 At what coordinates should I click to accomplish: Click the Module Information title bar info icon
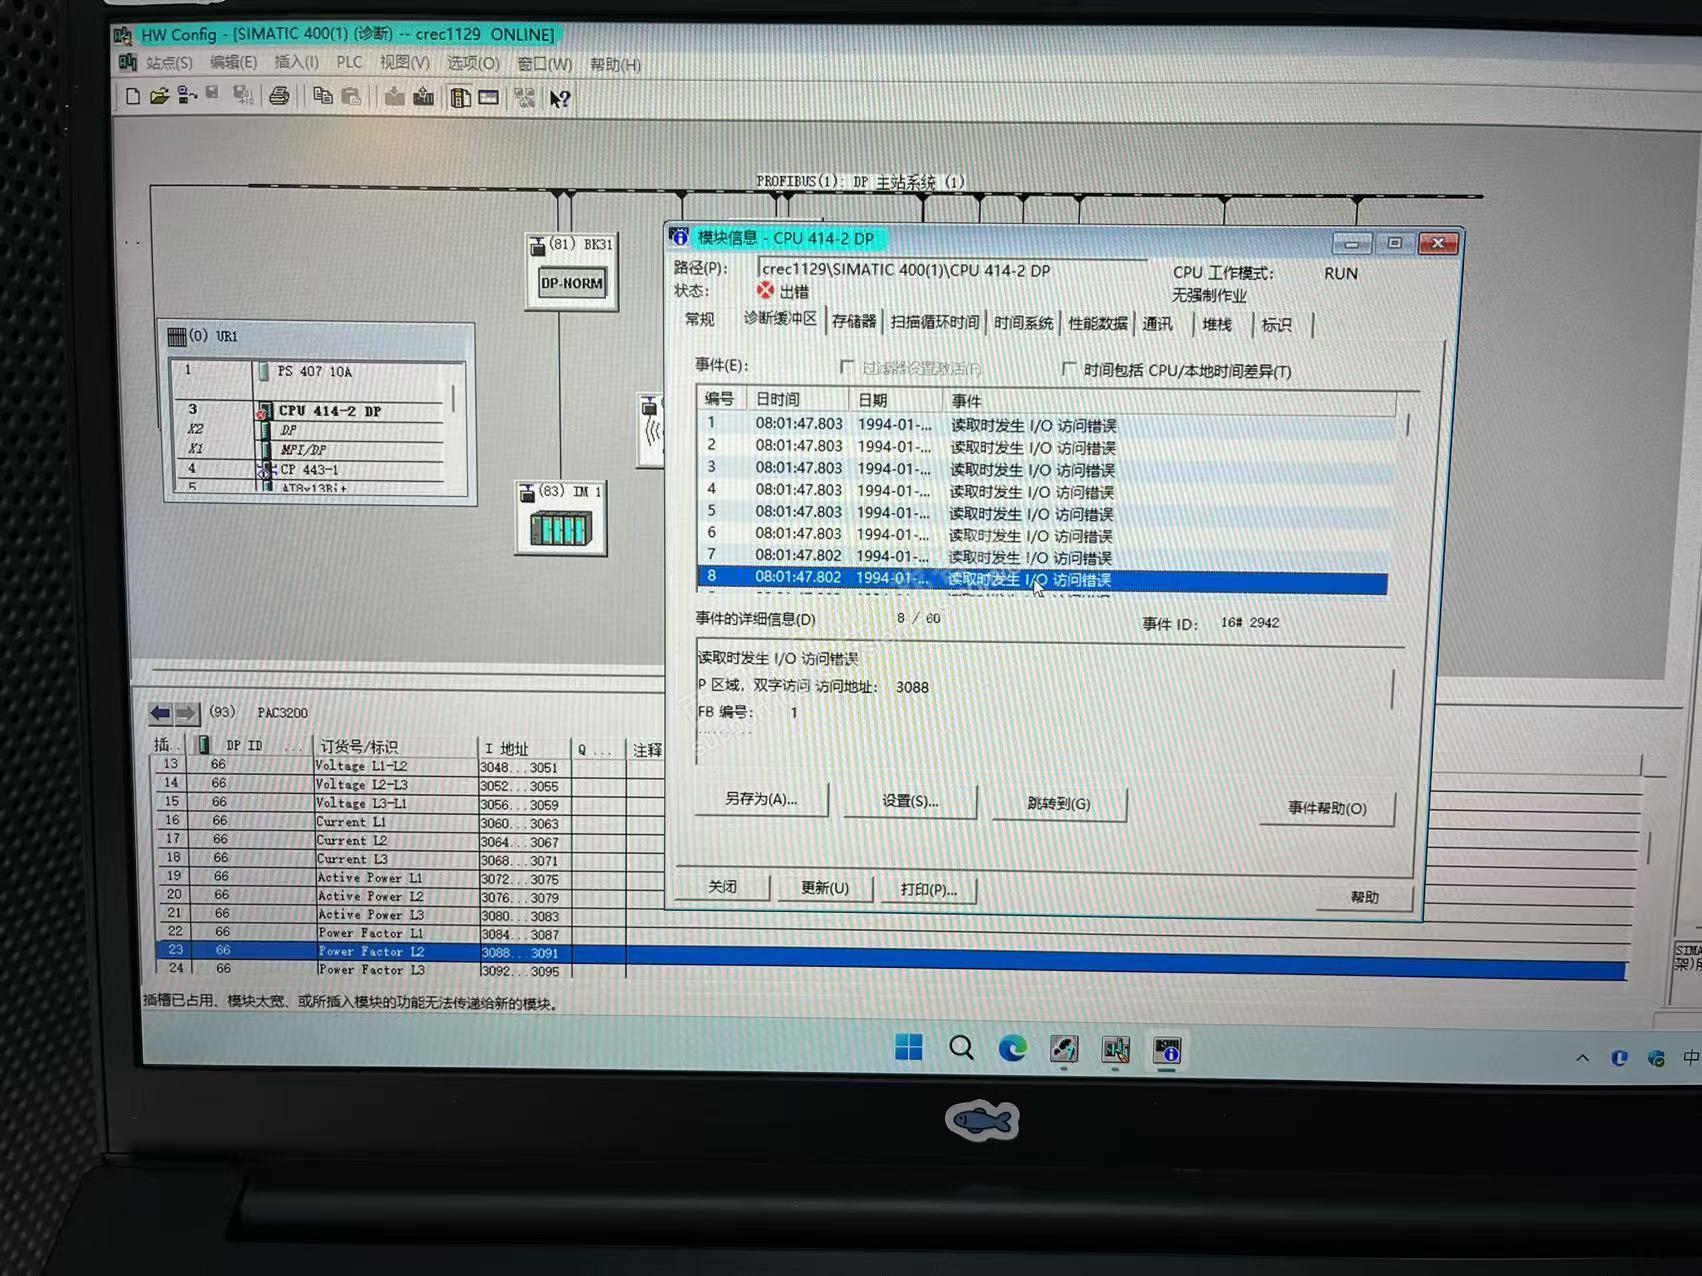(680, 237)
